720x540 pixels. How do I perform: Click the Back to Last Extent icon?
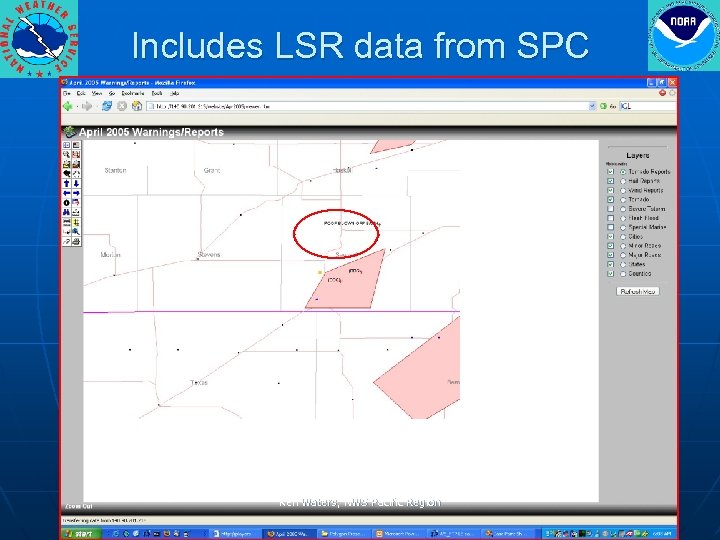click(67, 174)
